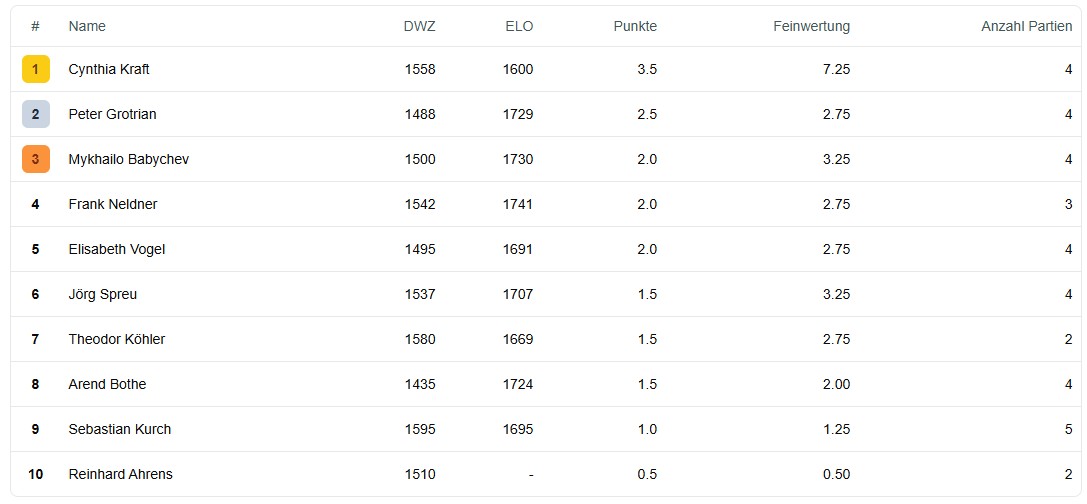Screen dimensions: 1087x504
Task: Sort by the DWZ column header
Action: [419, 26]
